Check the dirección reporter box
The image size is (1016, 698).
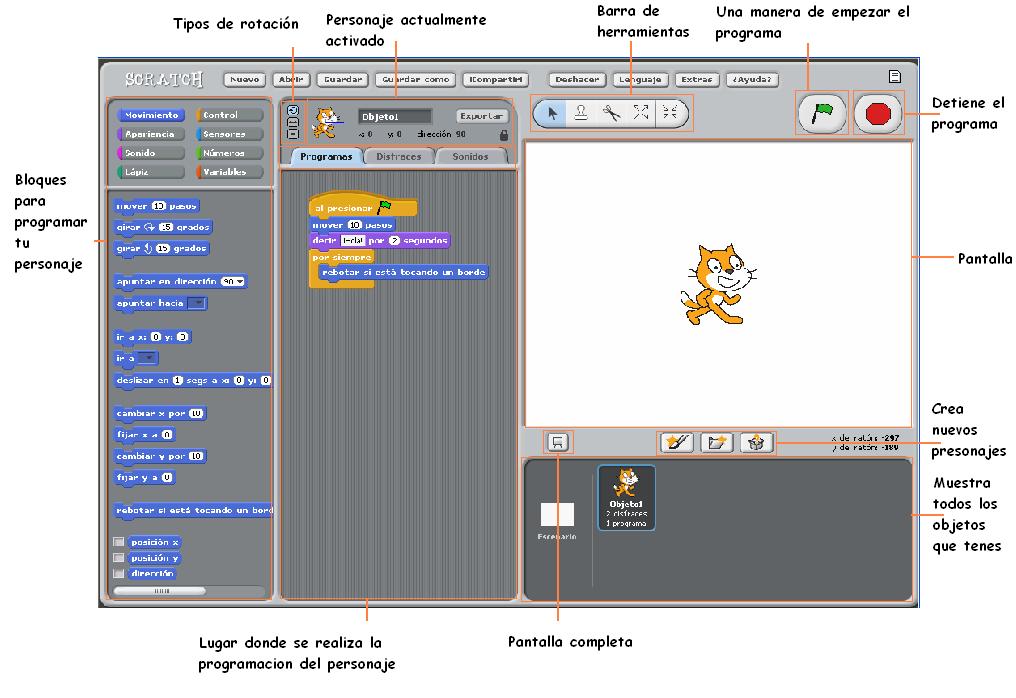coord(118,573)
